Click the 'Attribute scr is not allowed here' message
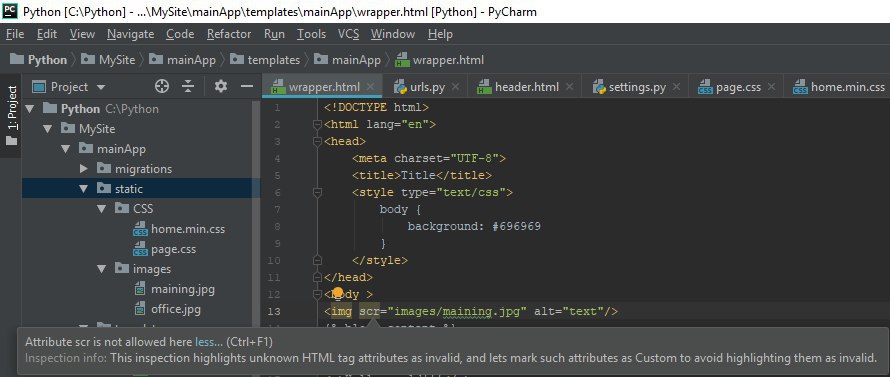The width and height of the screenshot is (890, 377). coord(108,342)
